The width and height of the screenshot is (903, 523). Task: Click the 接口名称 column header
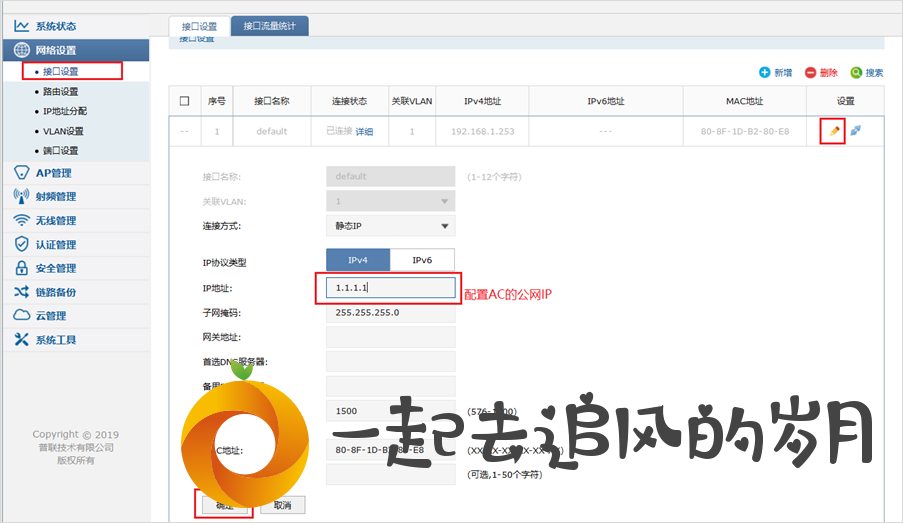click(272, 101)
